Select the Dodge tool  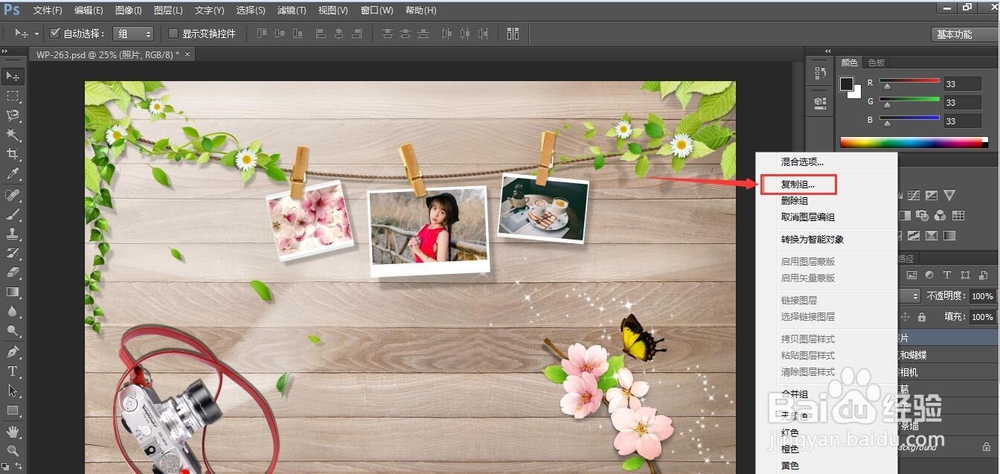coord(13,330)
